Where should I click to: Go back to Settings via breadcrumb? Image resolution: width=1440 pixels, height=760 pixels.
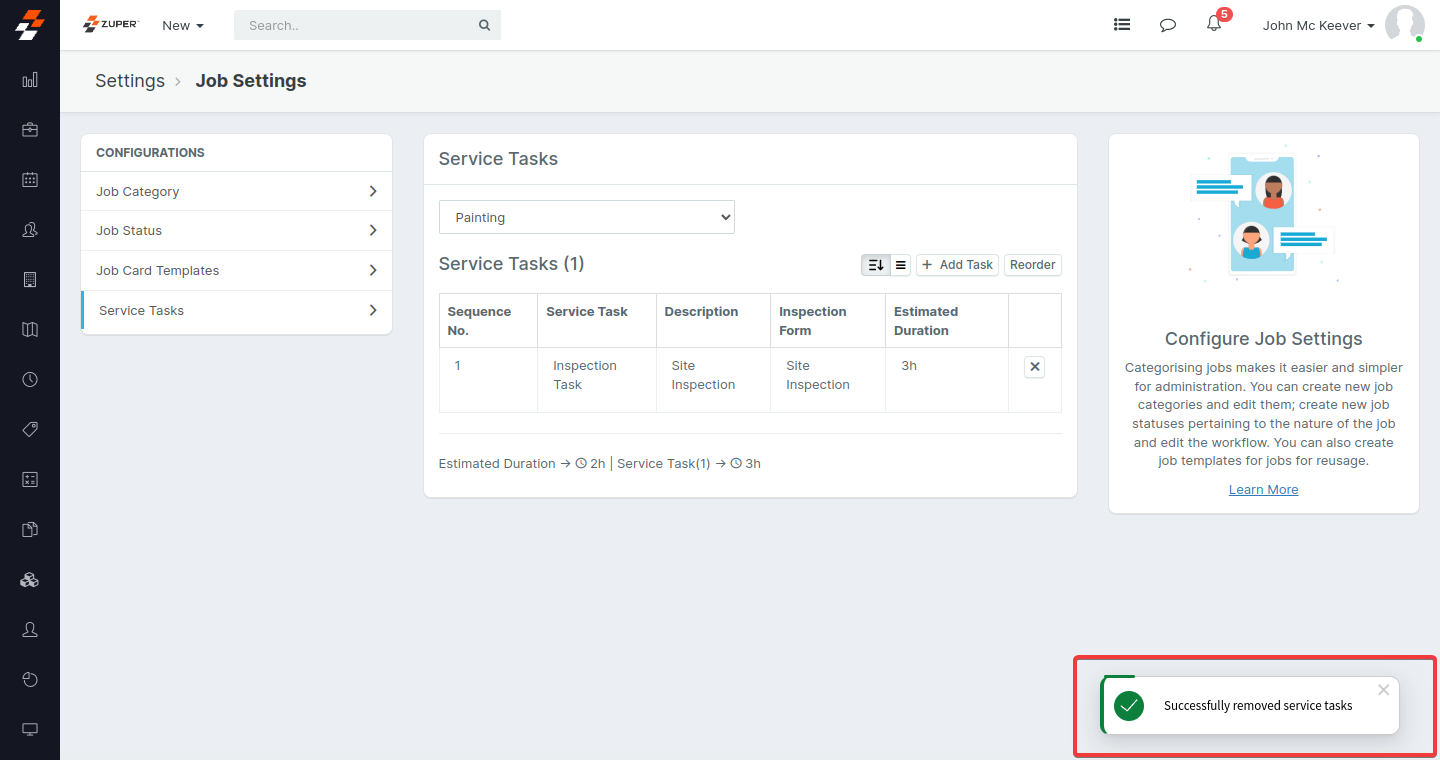(130, 81)
